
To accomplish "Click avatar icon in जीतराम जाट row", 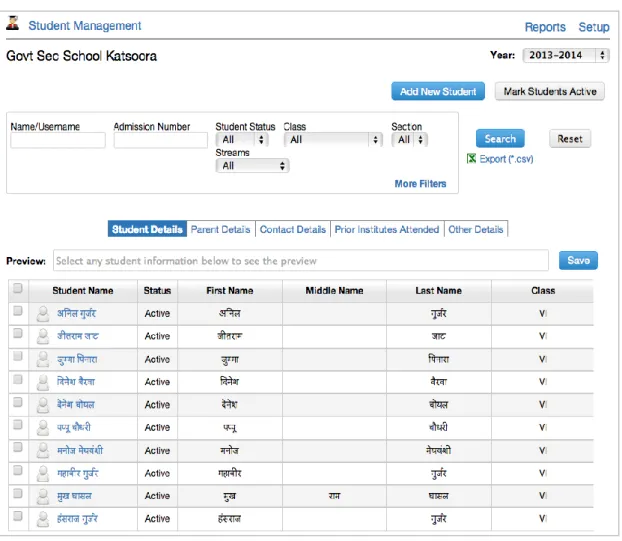I will pos(43,336).
